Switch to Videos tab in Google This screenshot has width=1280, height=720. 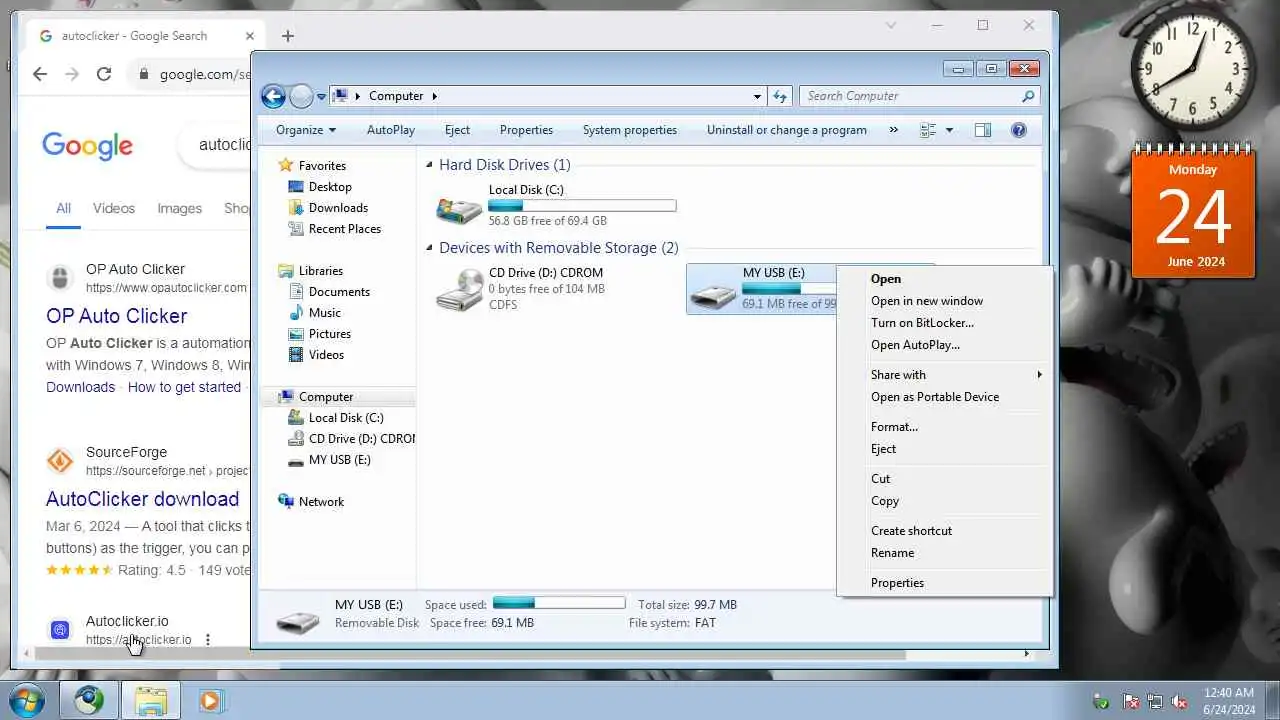tap(114, 209)
